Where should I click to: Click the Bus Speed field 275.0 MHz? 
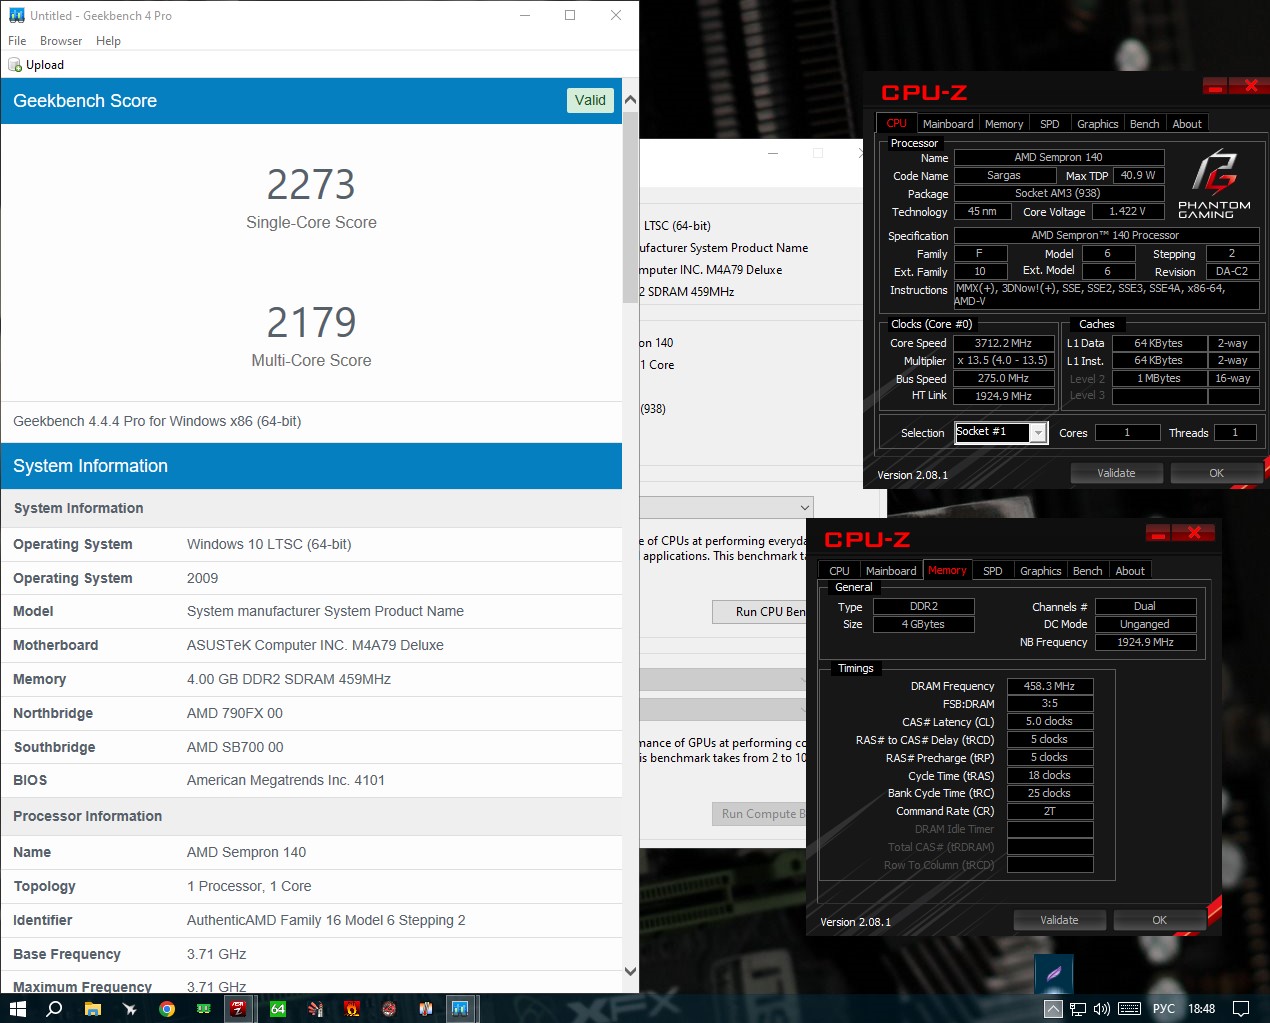pos(1003,378)
